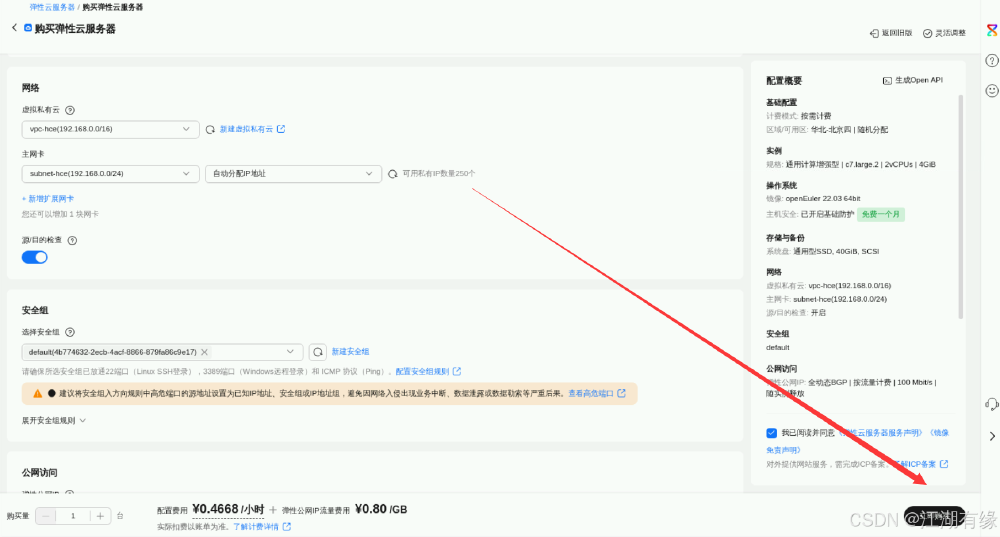Screen dimensions: 1000x537
Task: Open the subnet-hce(192.168.0.0/24) dropdown
Action: tap(110, 173)
